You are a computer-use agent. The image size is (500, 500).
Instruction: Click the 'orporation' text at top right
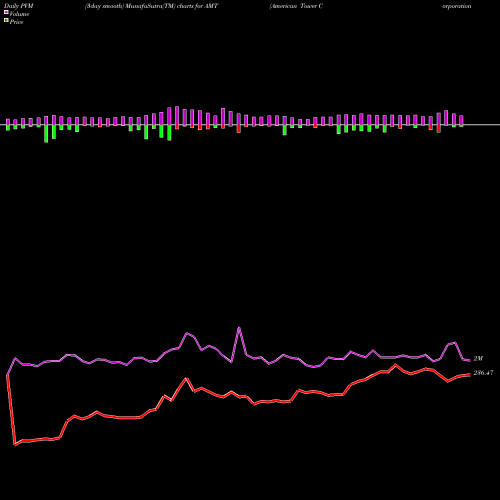click(457, 6)
